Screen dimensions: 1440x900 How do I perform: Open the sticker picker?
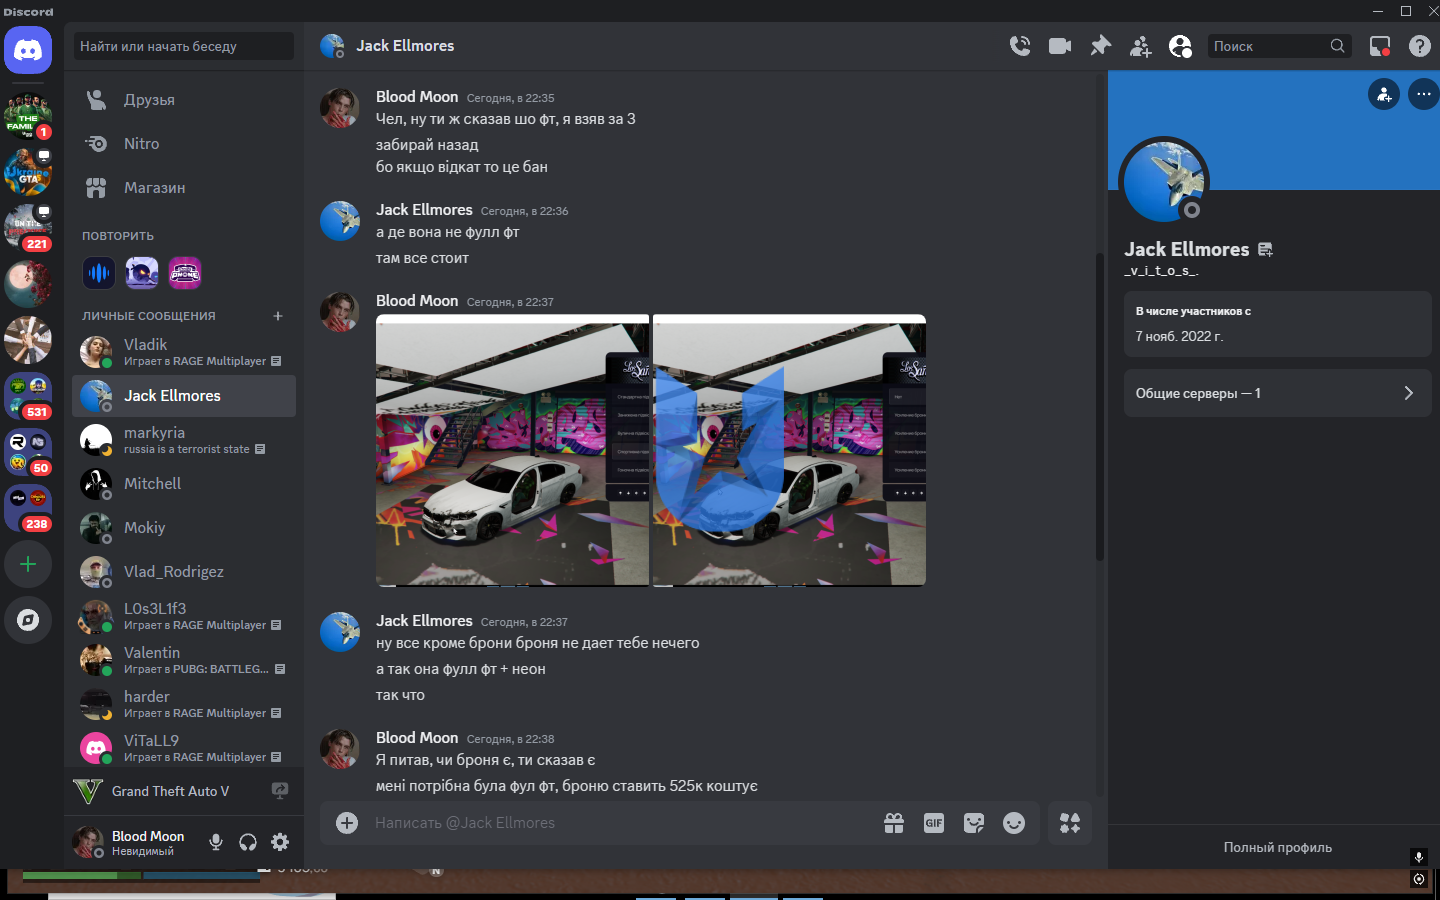pos(974,823)
